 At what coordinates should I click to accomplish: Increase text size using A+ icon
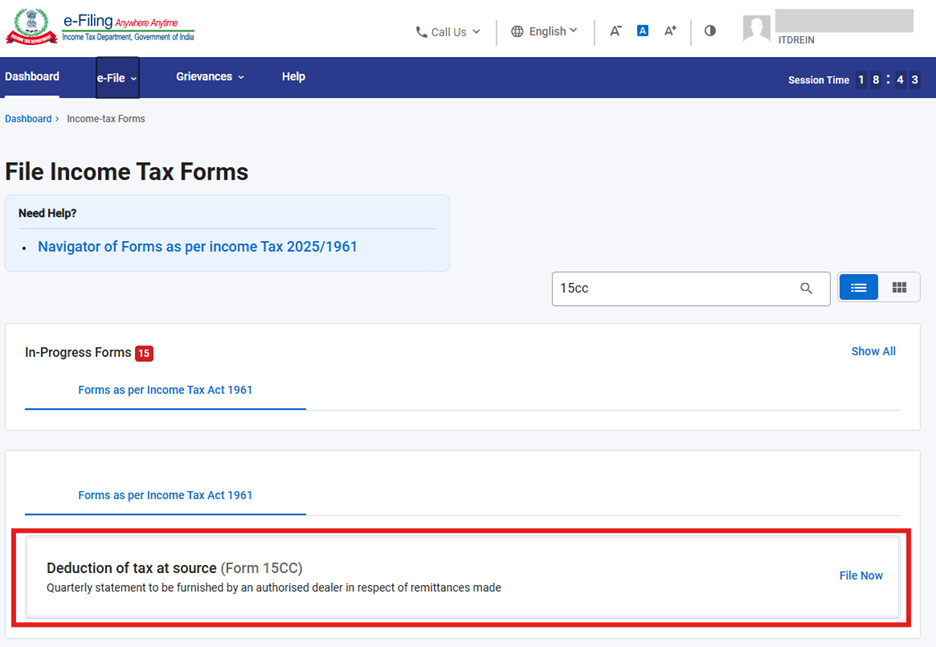point(670,31)
